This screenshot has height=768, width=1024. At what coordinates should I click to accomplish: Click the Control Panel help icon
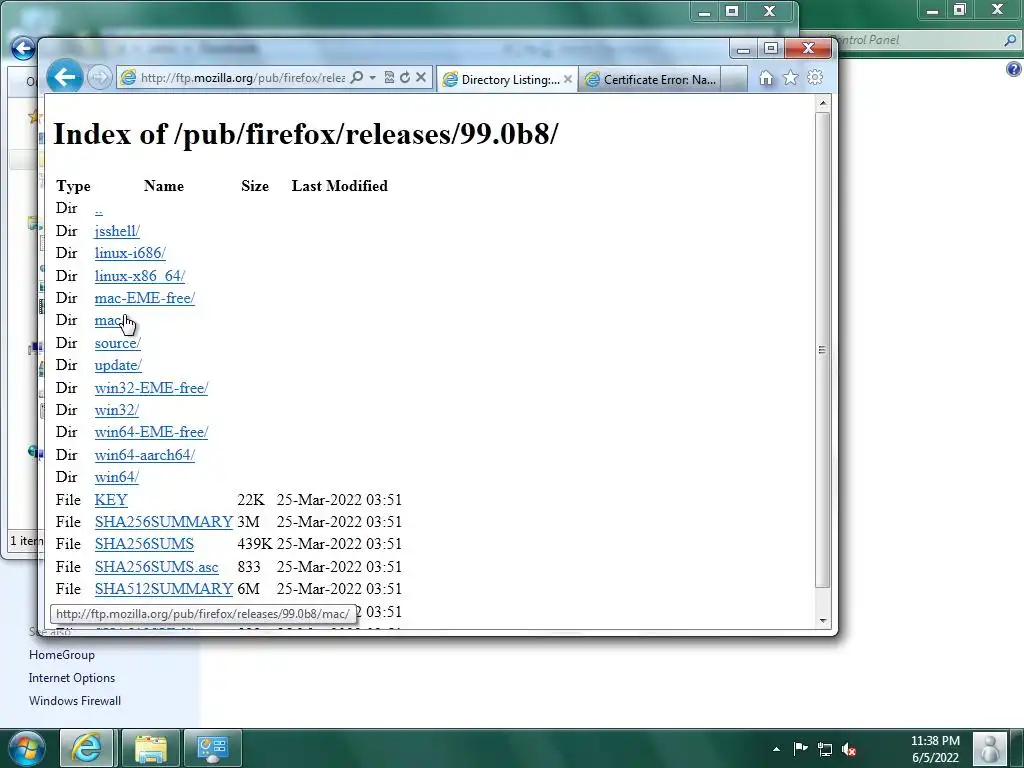(1014, 69)
